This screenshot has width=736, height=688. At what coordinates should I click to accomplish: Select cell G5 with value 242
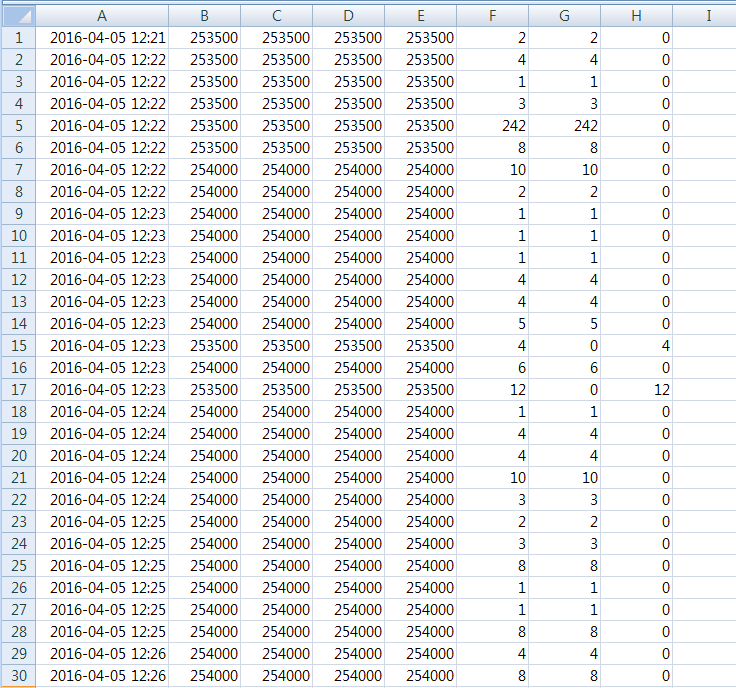564,126
